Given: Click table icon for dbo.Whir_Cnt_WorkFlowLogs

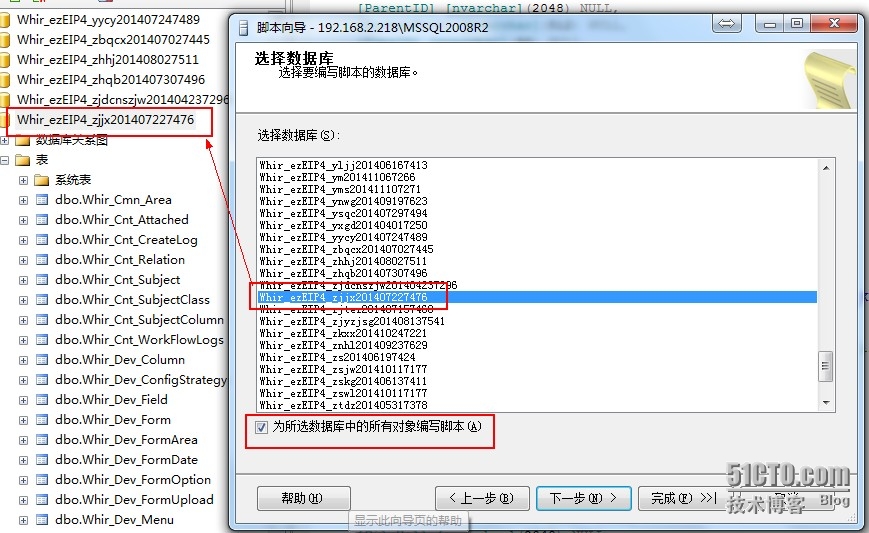Looking at the screenshot, I should 42,340.
